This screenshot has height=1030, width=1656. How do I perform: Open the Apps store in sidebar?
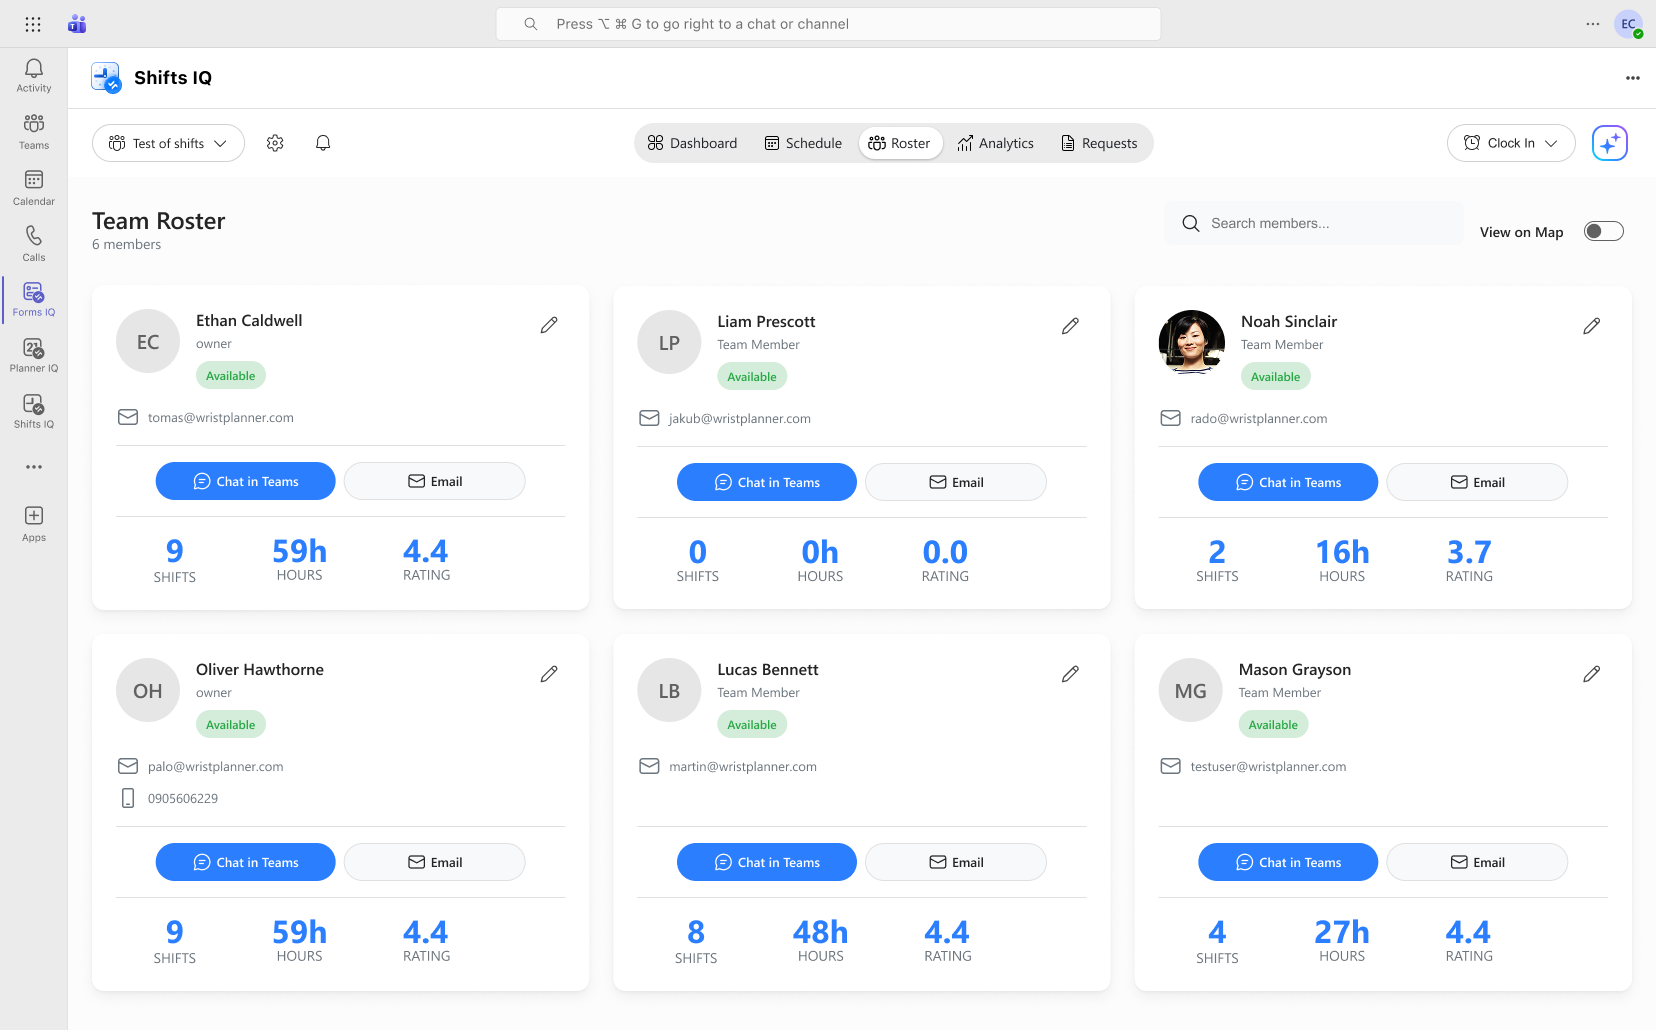pyautogui.click(x=34, y=523)
